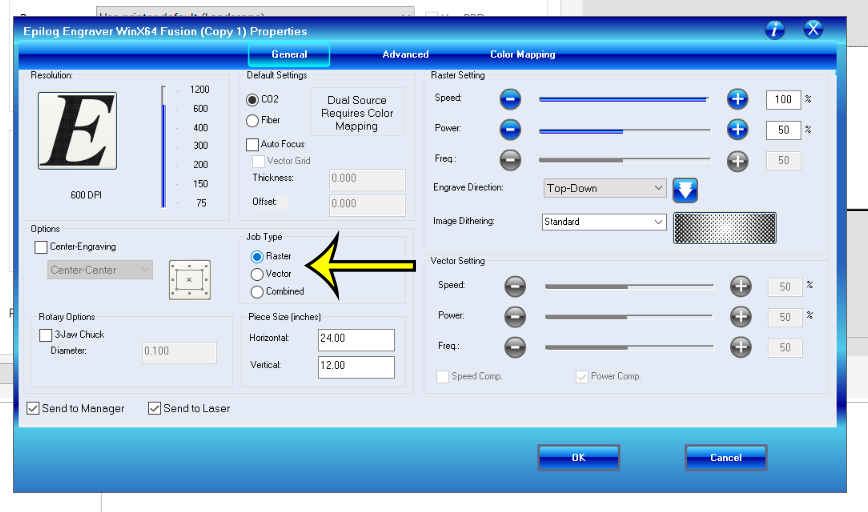Open the Image Dithering Standard dropdown

[x=604, y=222]
